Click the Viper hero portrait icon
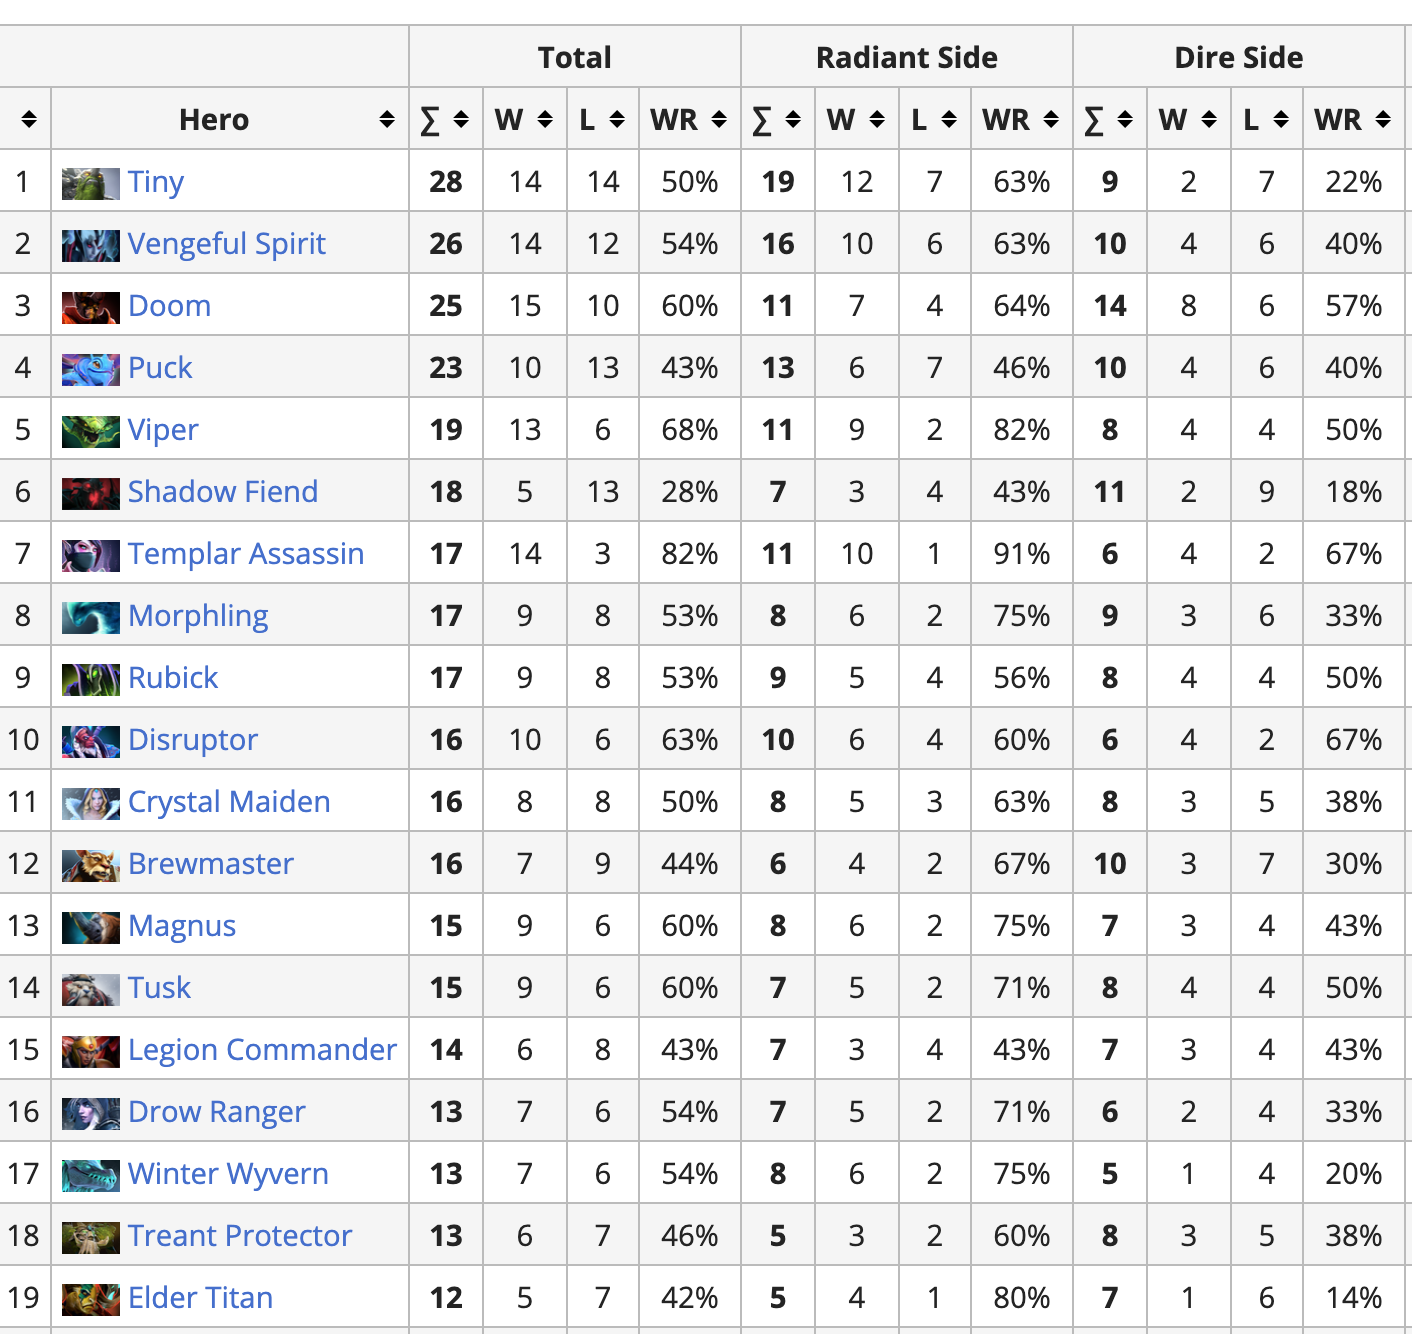 pos(90,431)
